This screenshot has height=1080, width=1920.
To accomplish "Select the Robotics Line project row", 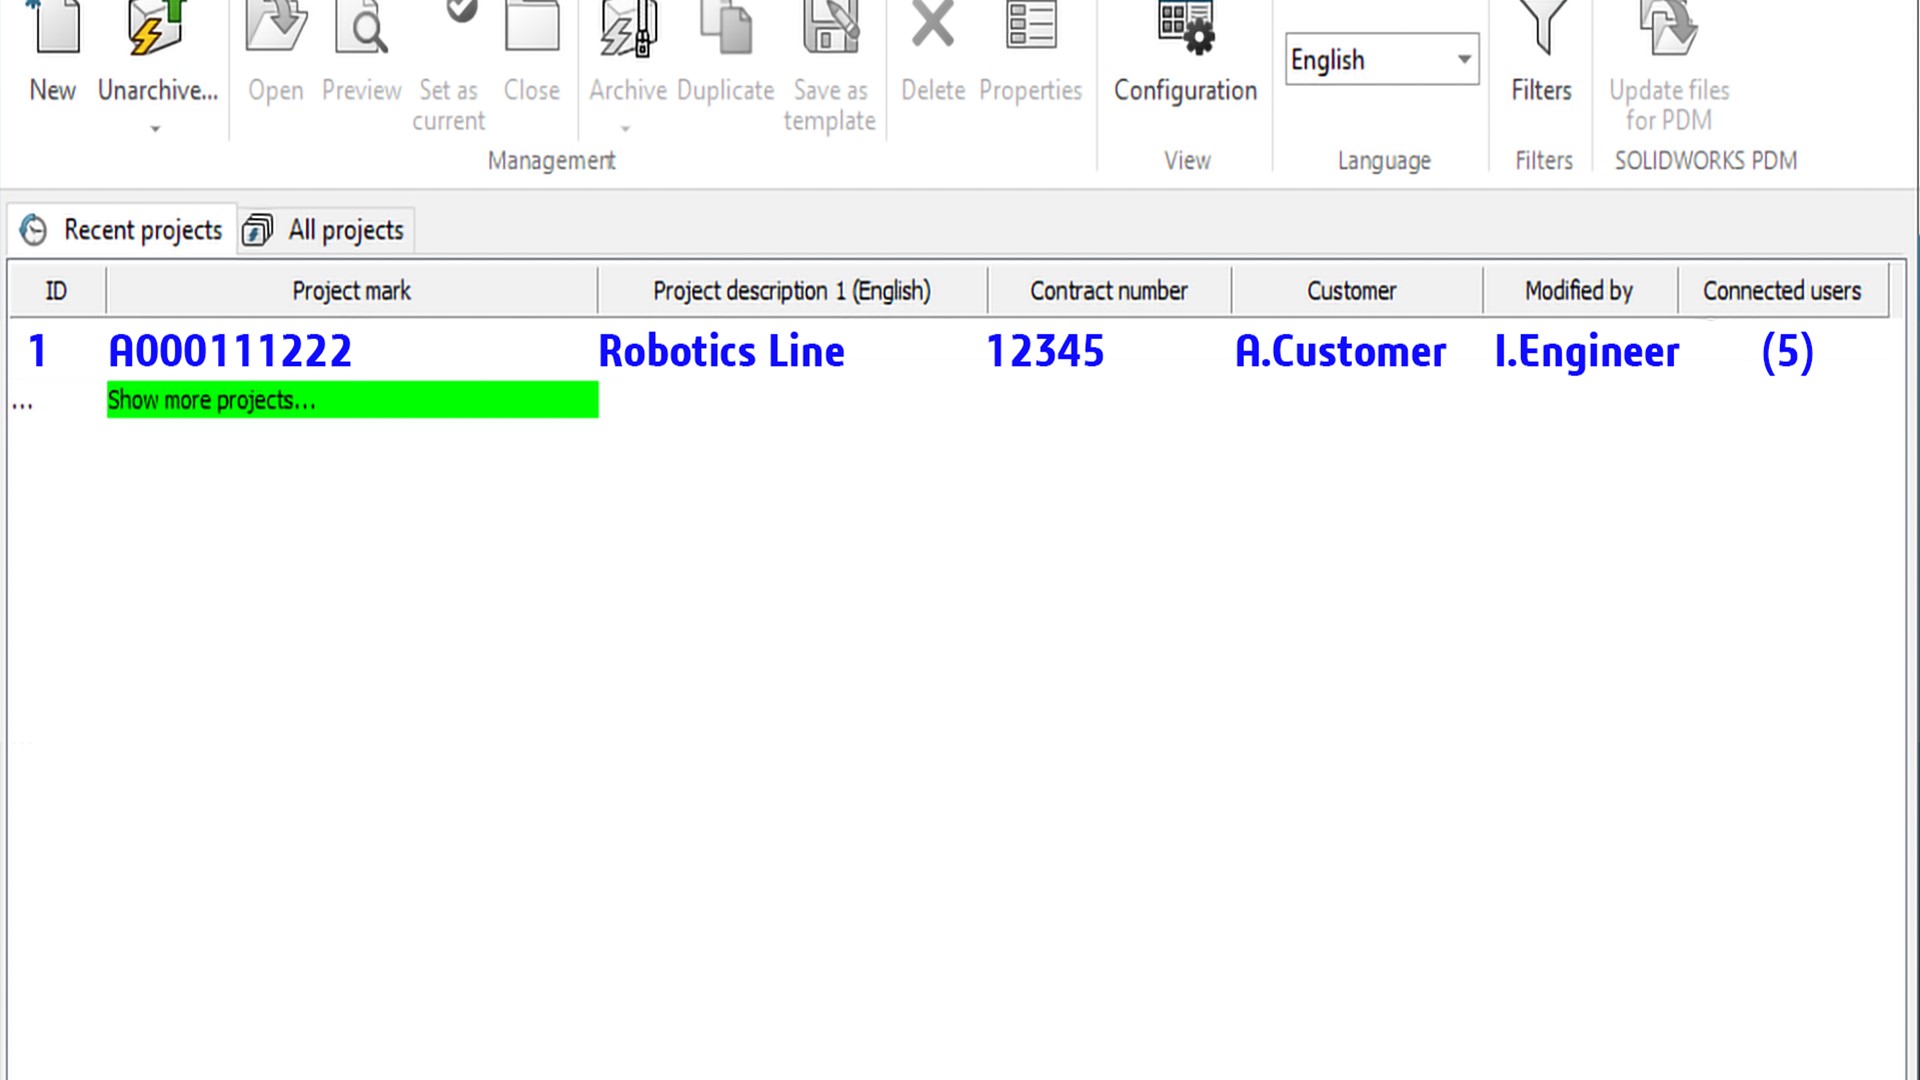I will [x=722, y=351].
